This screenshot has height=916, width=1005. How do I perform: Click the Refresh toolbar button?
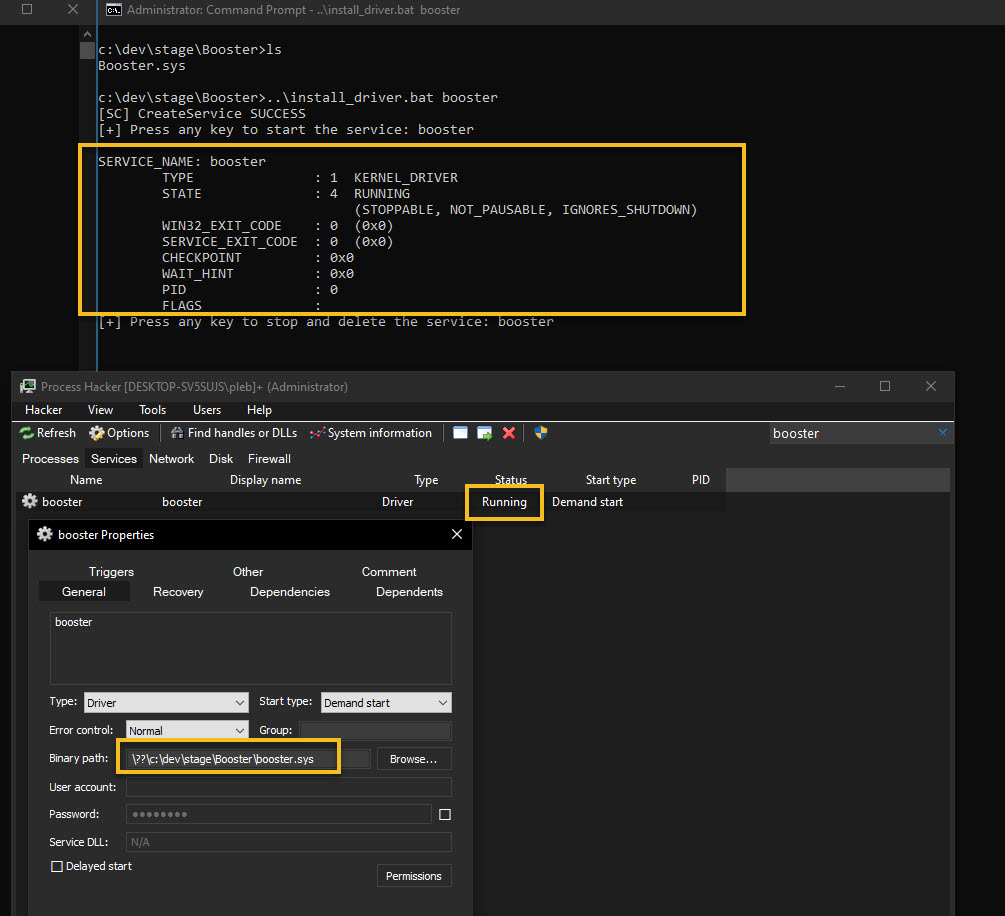pos(48,433)
